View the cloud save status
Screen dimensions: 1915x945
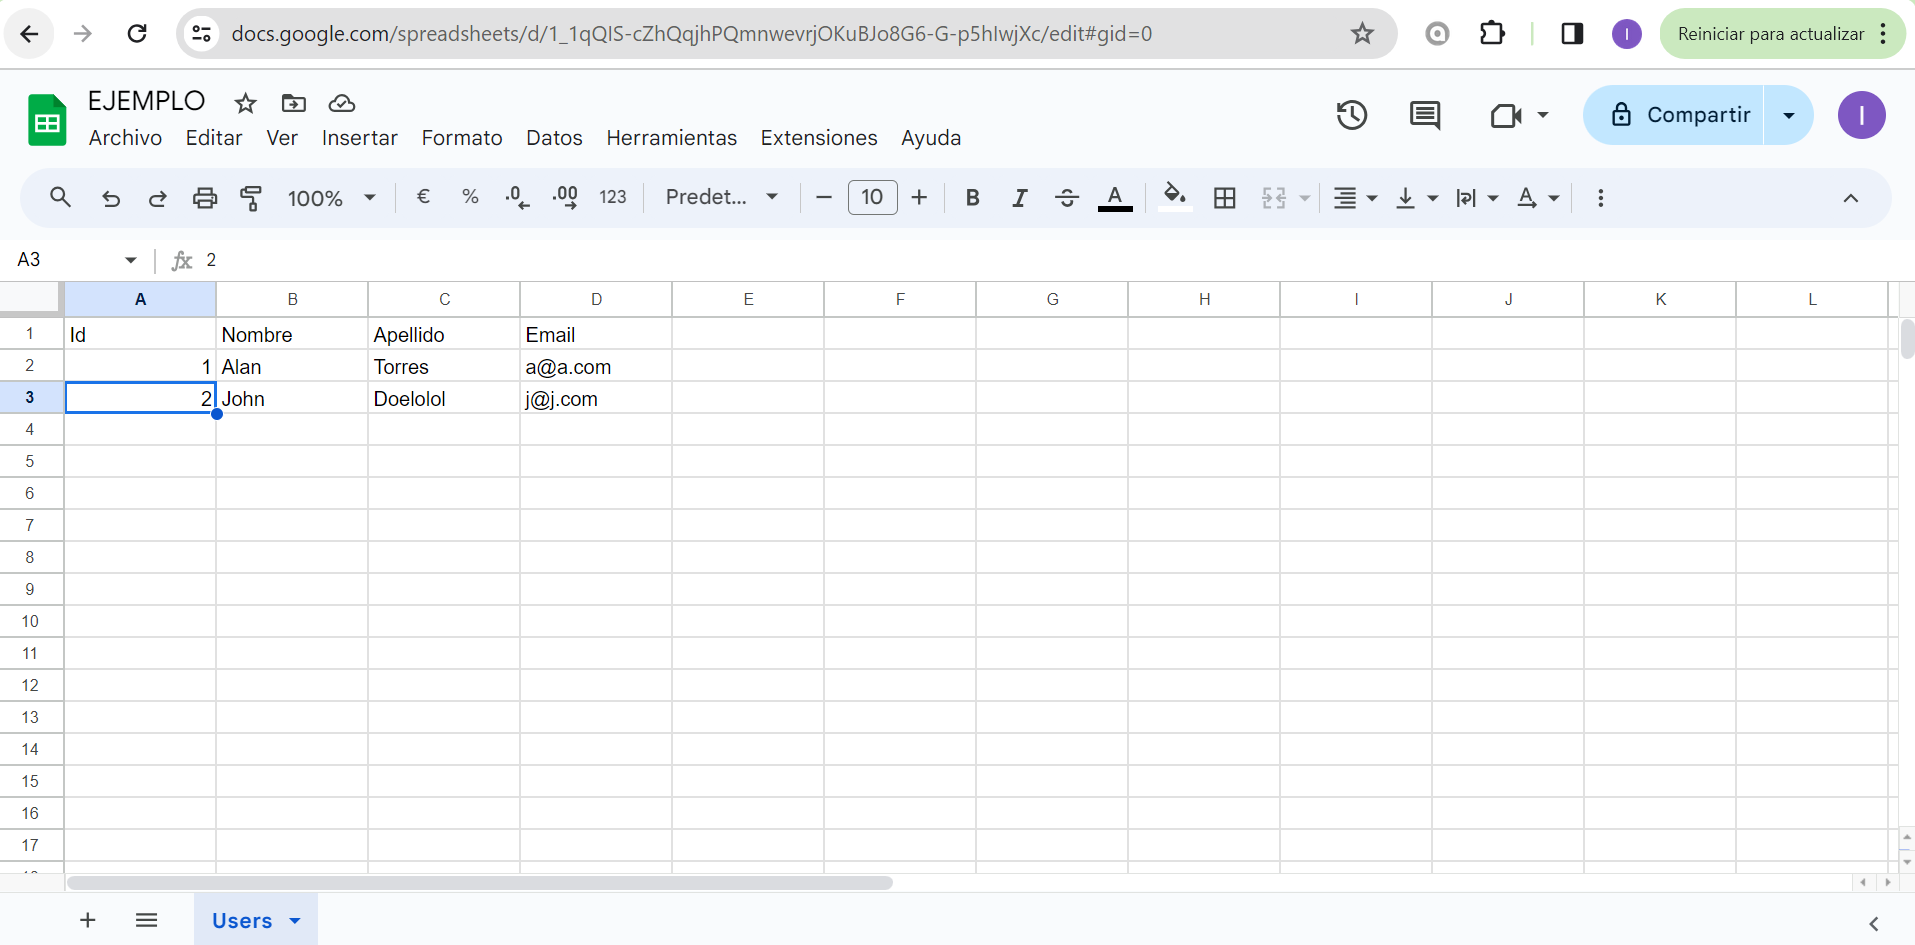click(x=342, y=103)
